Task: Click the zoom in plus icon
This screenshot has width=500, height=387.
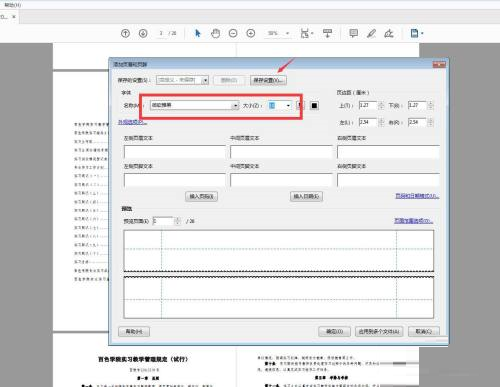Action: (x=251, y=33)
